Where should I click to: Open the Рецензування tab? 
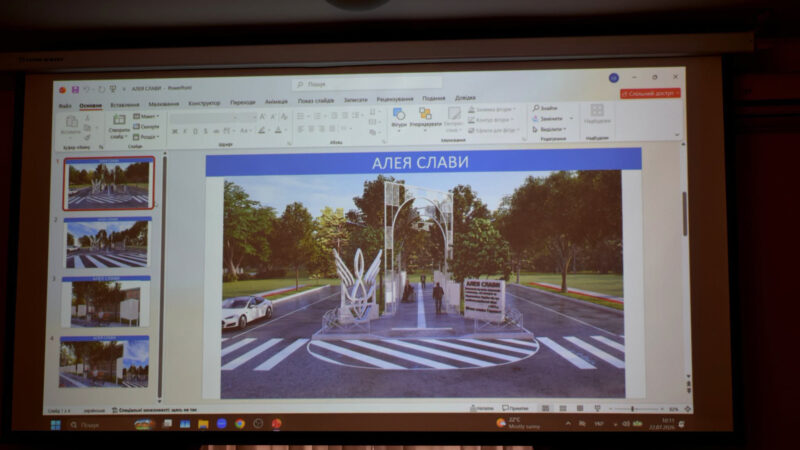pos(395,99)
